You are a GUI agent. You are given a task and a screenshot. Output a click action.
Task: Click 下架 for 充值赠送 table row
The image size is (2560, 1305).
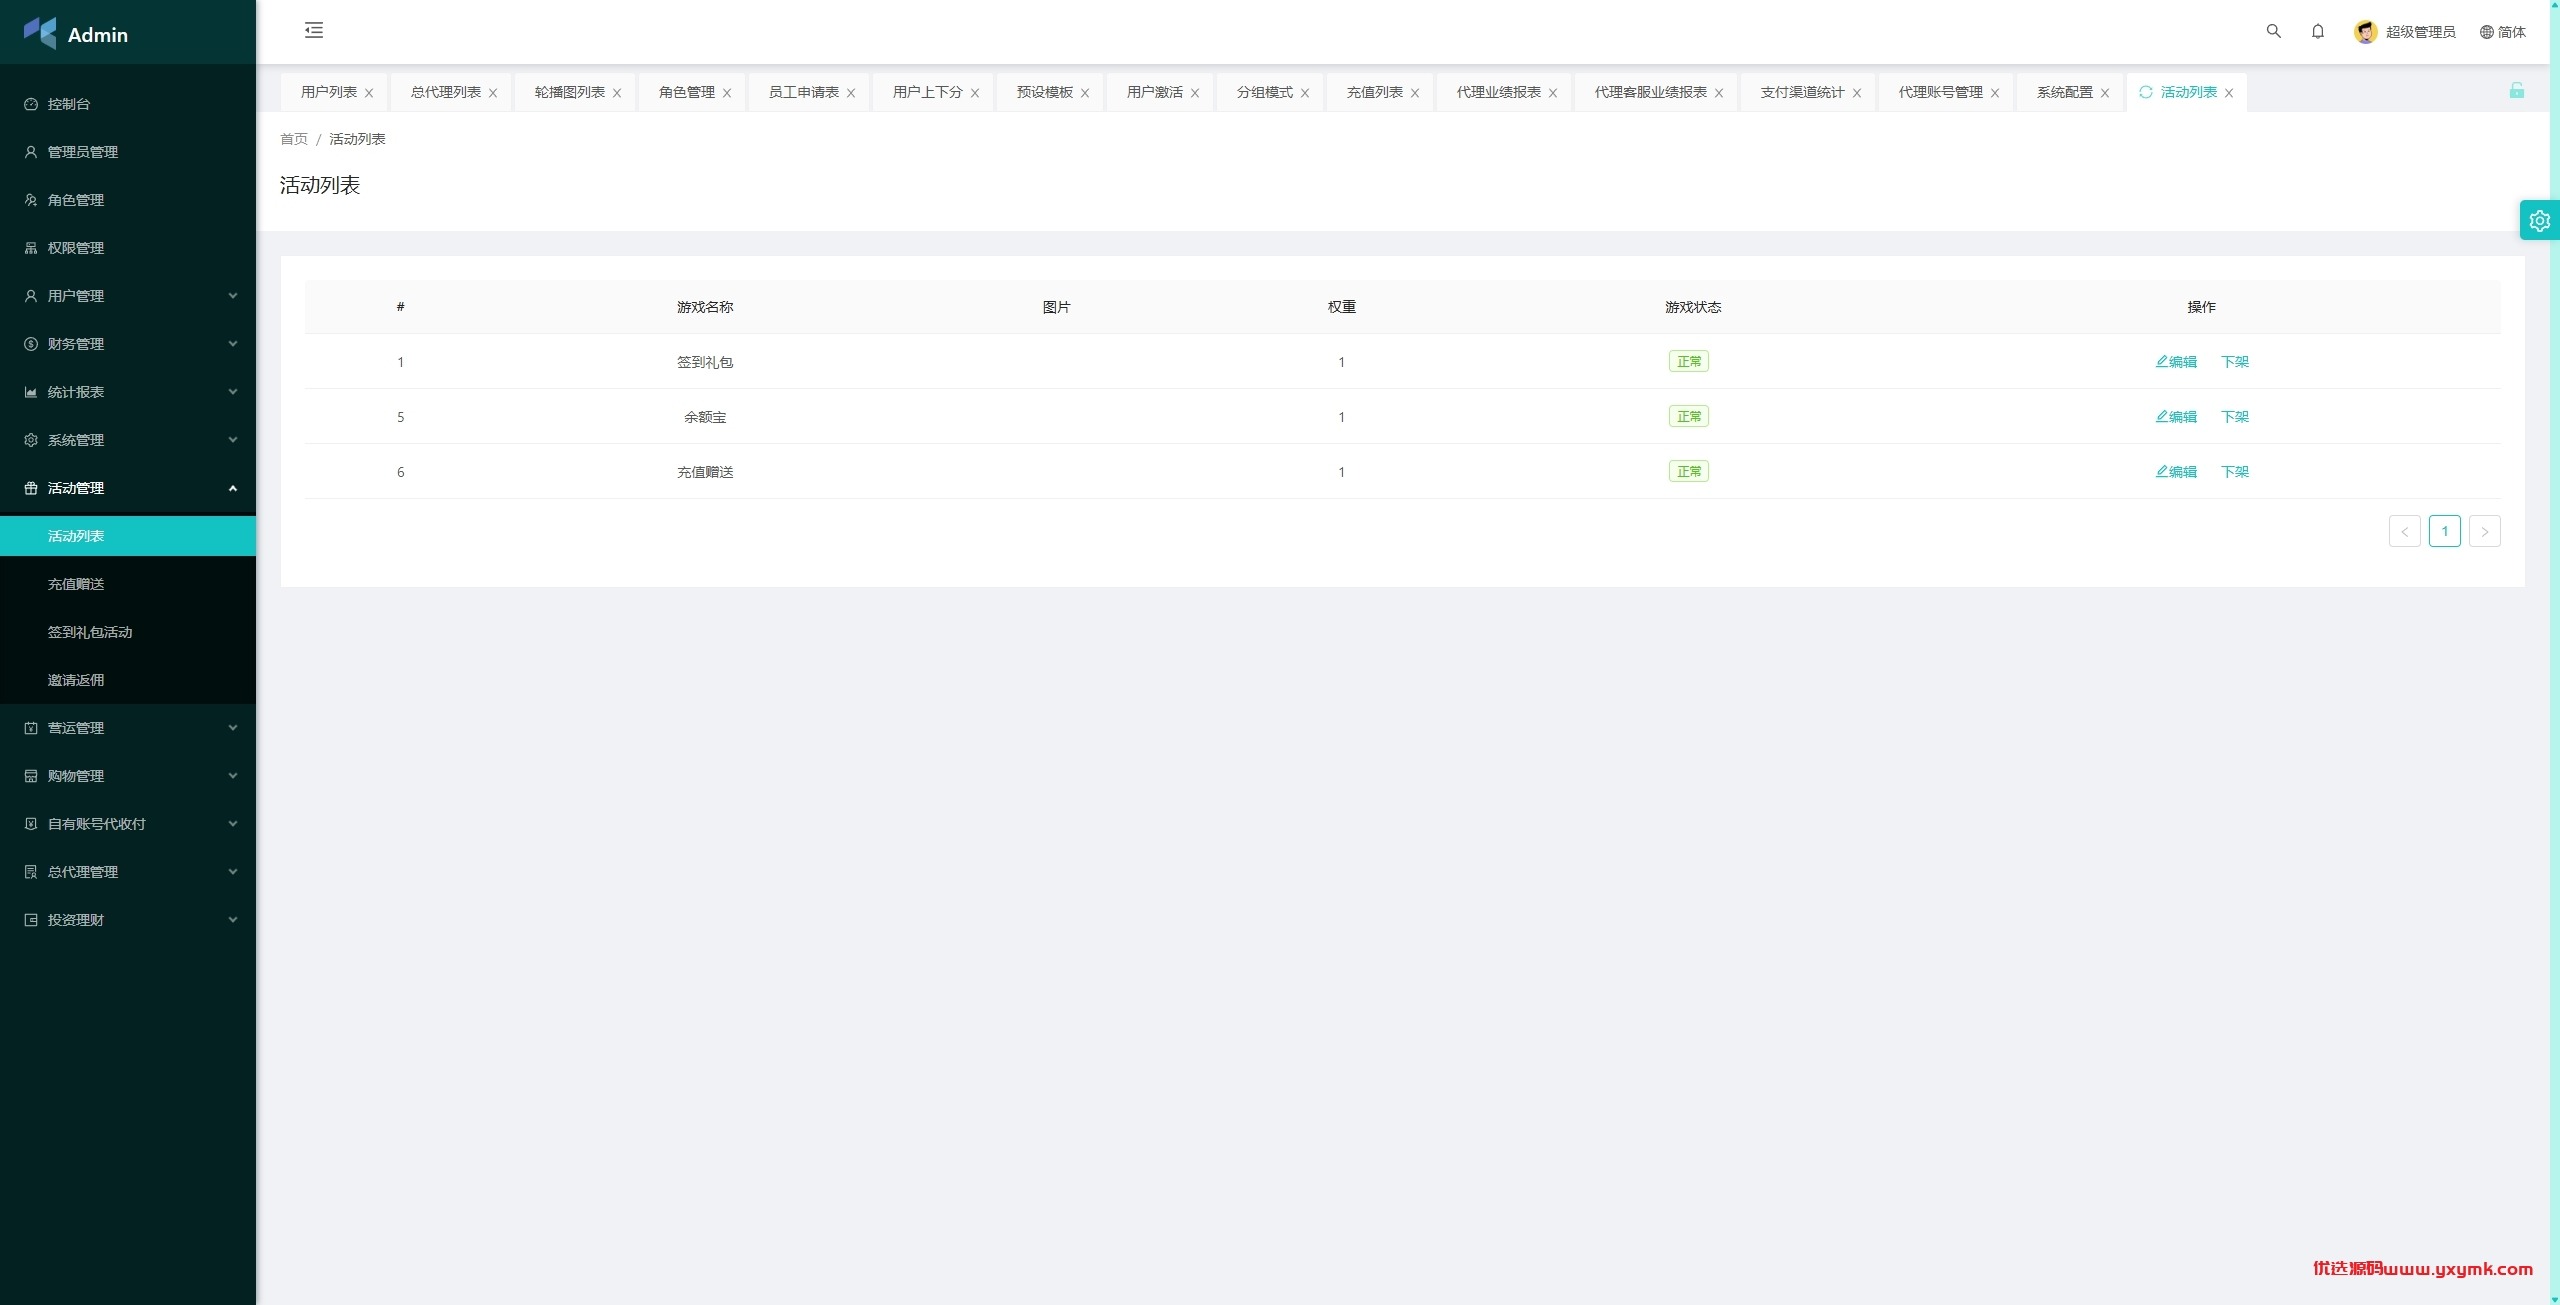2234,472
